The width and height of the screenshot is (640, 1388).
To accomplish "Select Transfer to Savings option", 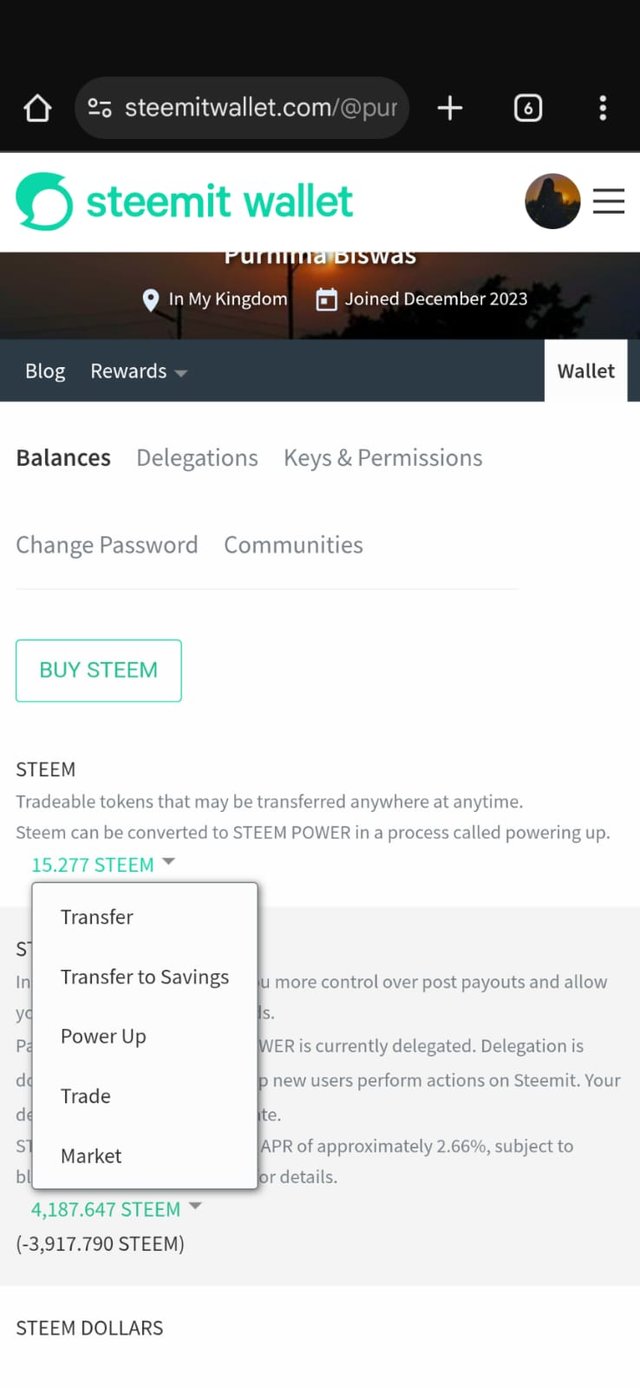I will pyautogui.click(x=145, y=977).
